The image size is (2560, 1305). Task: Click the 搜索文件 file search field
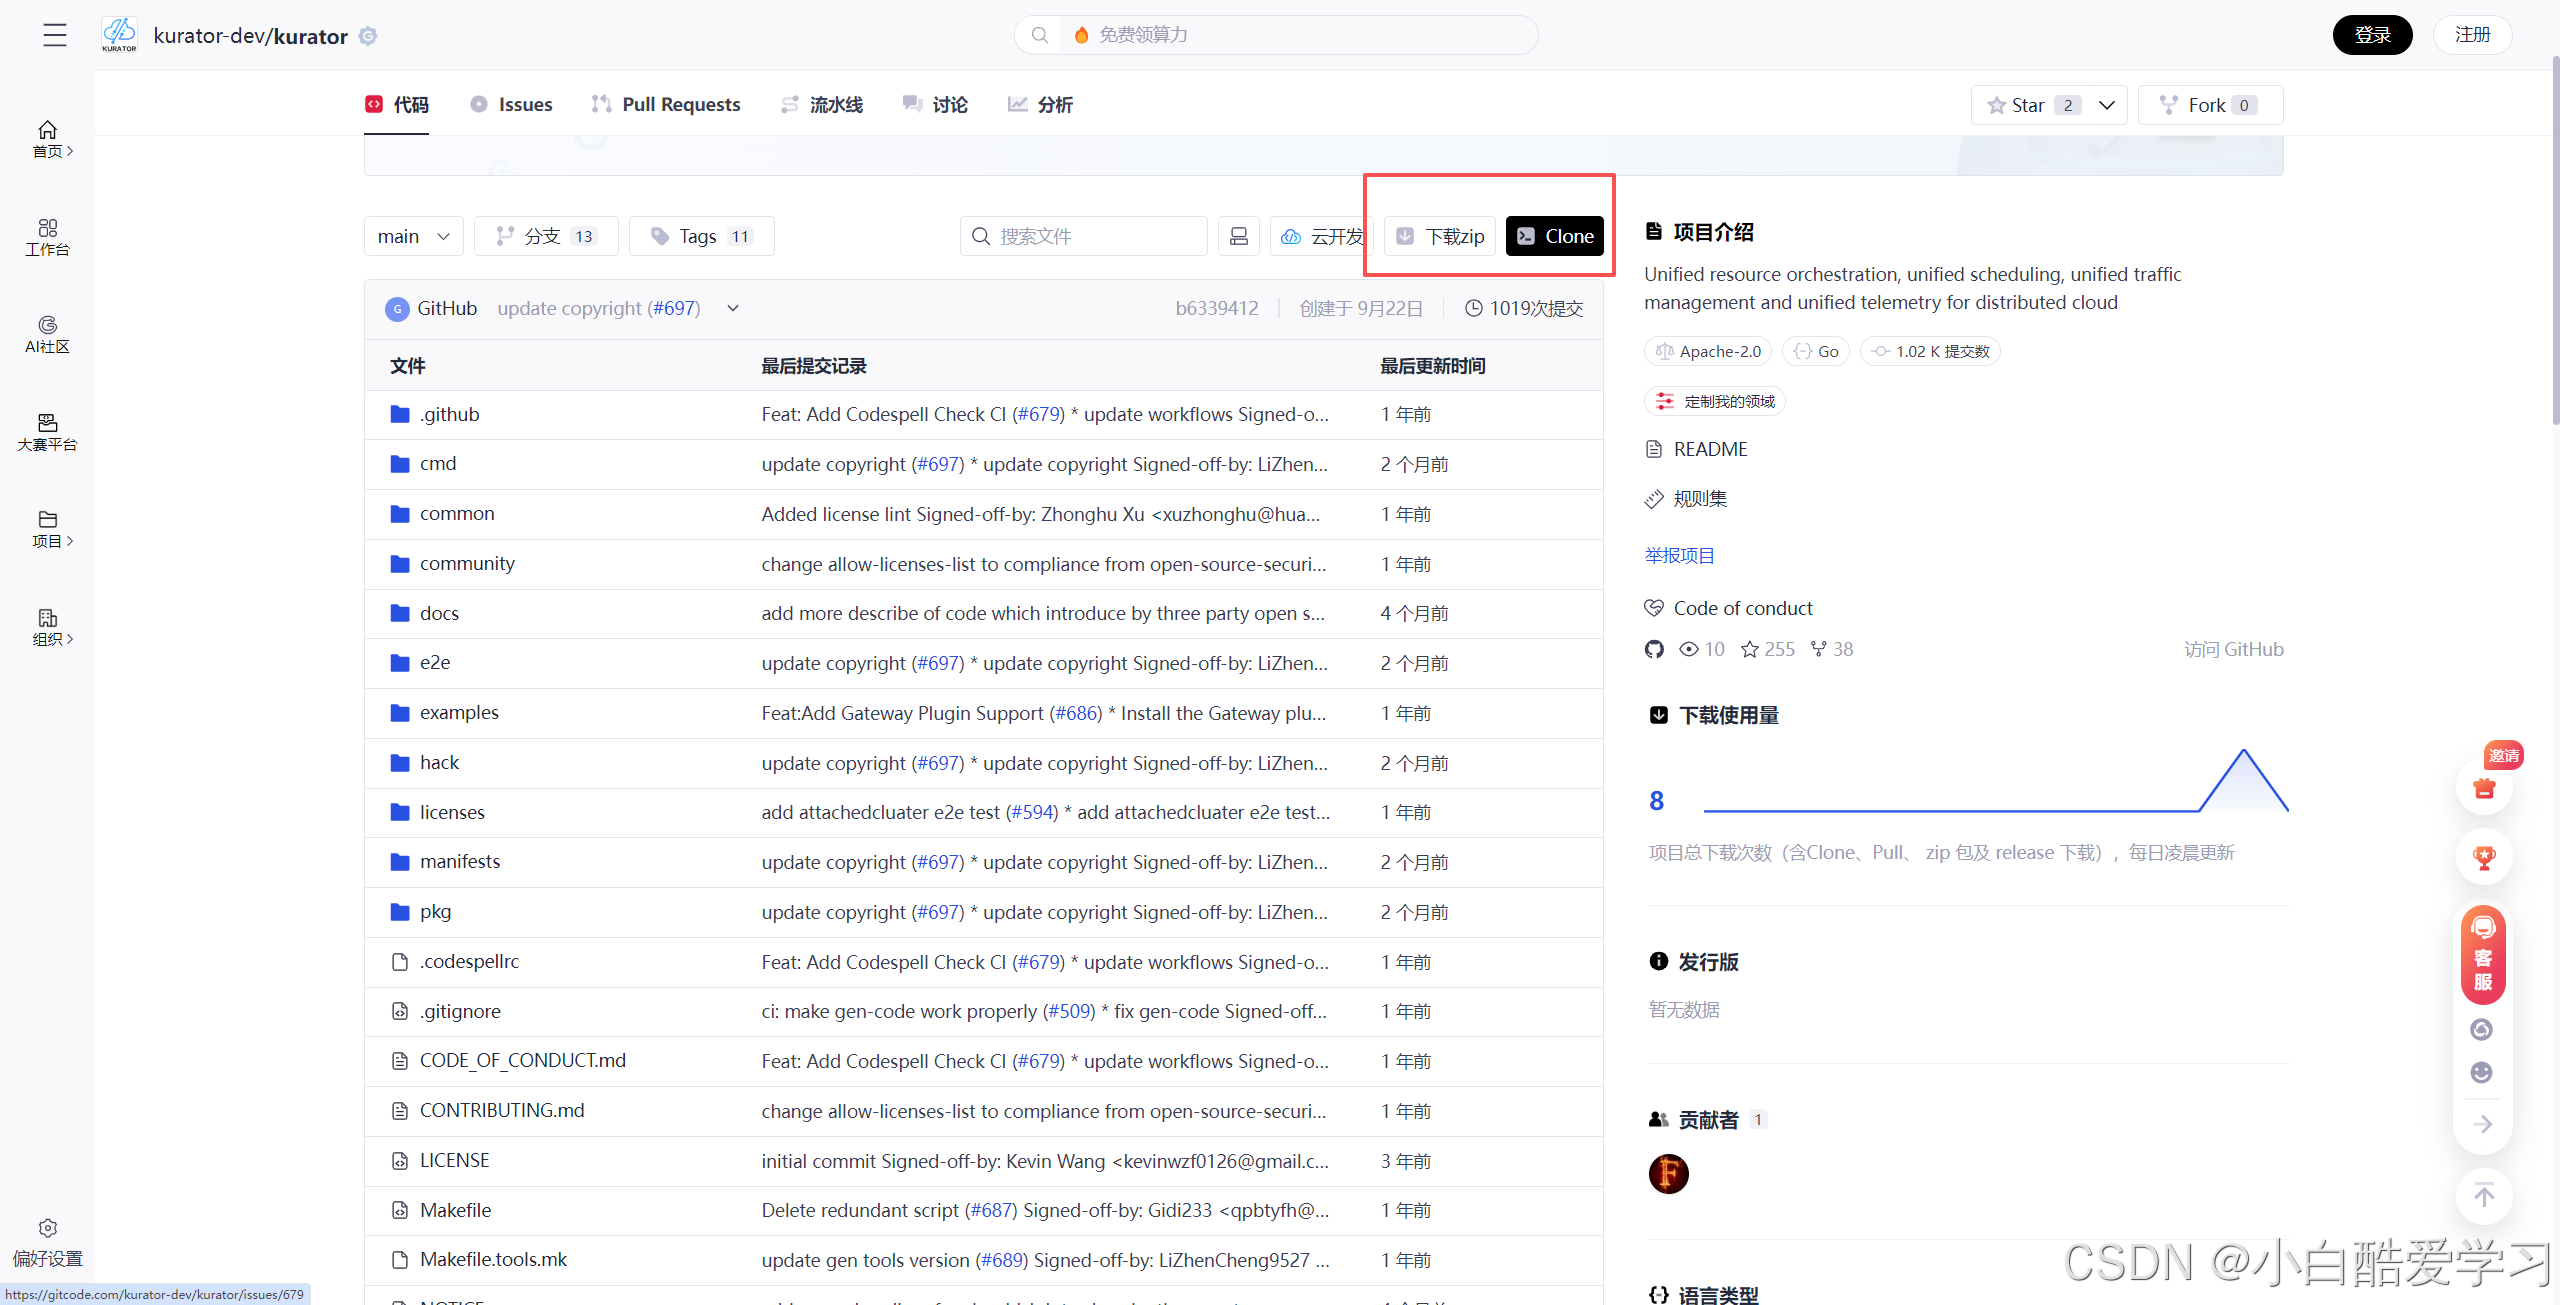[x=1084, y=236]
